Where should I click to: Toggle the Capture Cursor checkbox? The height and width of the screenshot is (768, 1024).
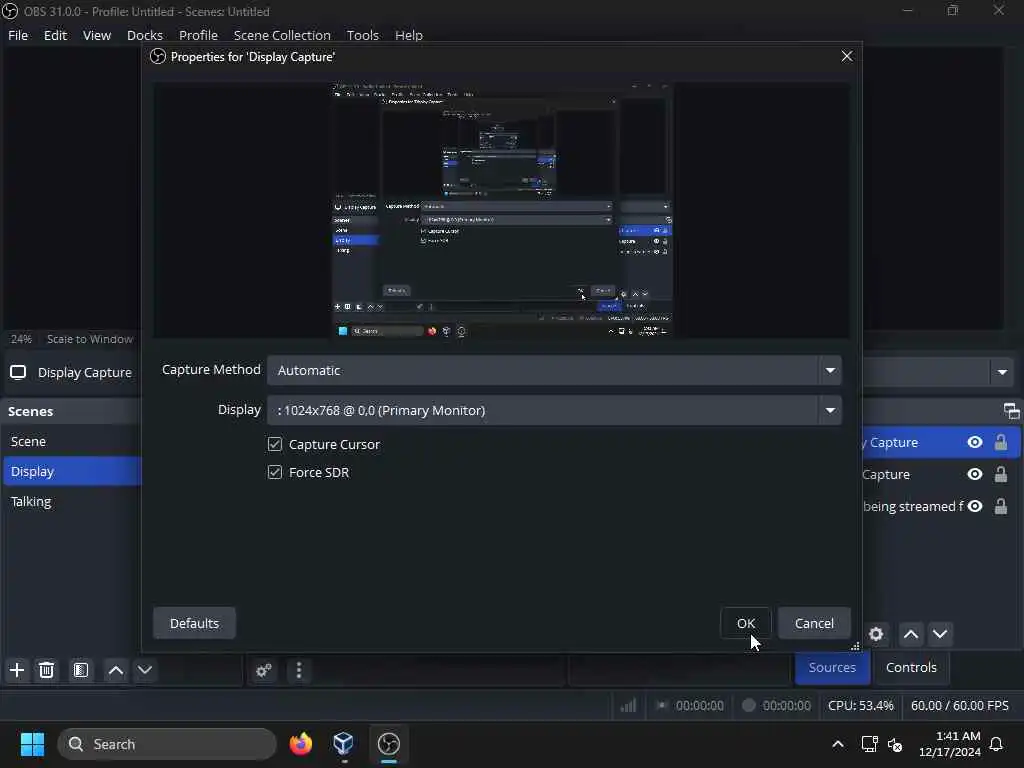tap(275, 444)
